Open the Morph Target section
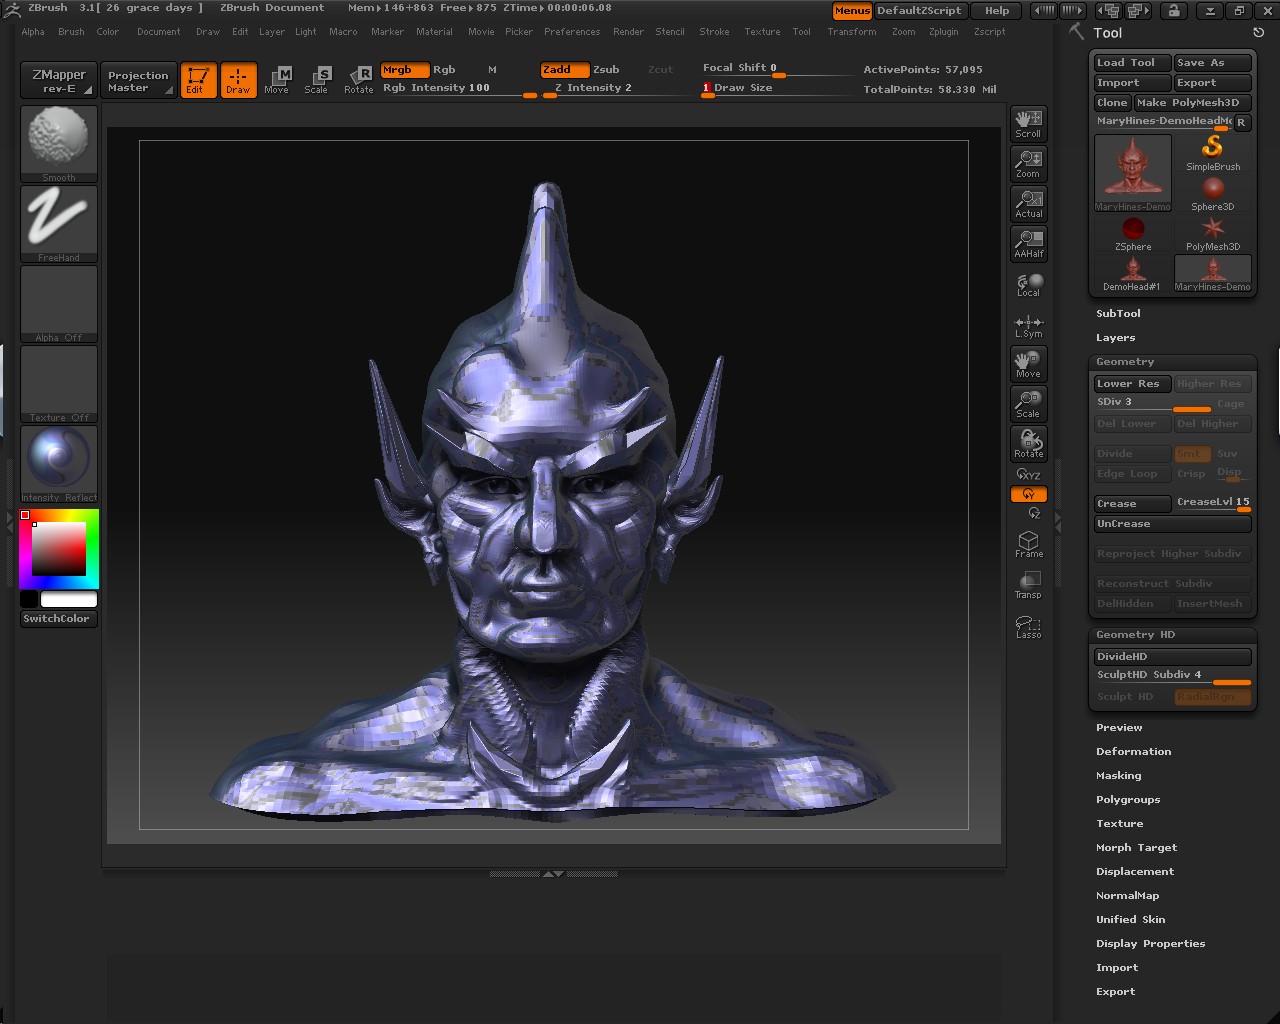The width and height of the screenshot is (1280, 1024). 1136,847
